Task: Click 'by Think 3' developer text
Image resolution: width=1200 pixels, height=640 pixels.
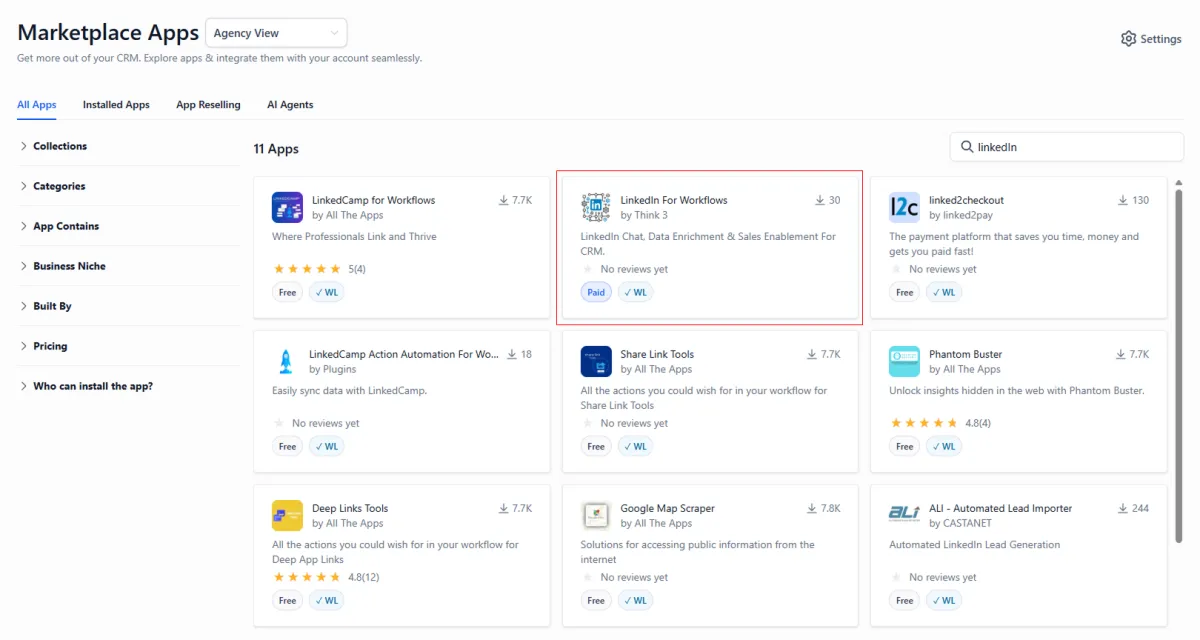Action: coord(644,215)
